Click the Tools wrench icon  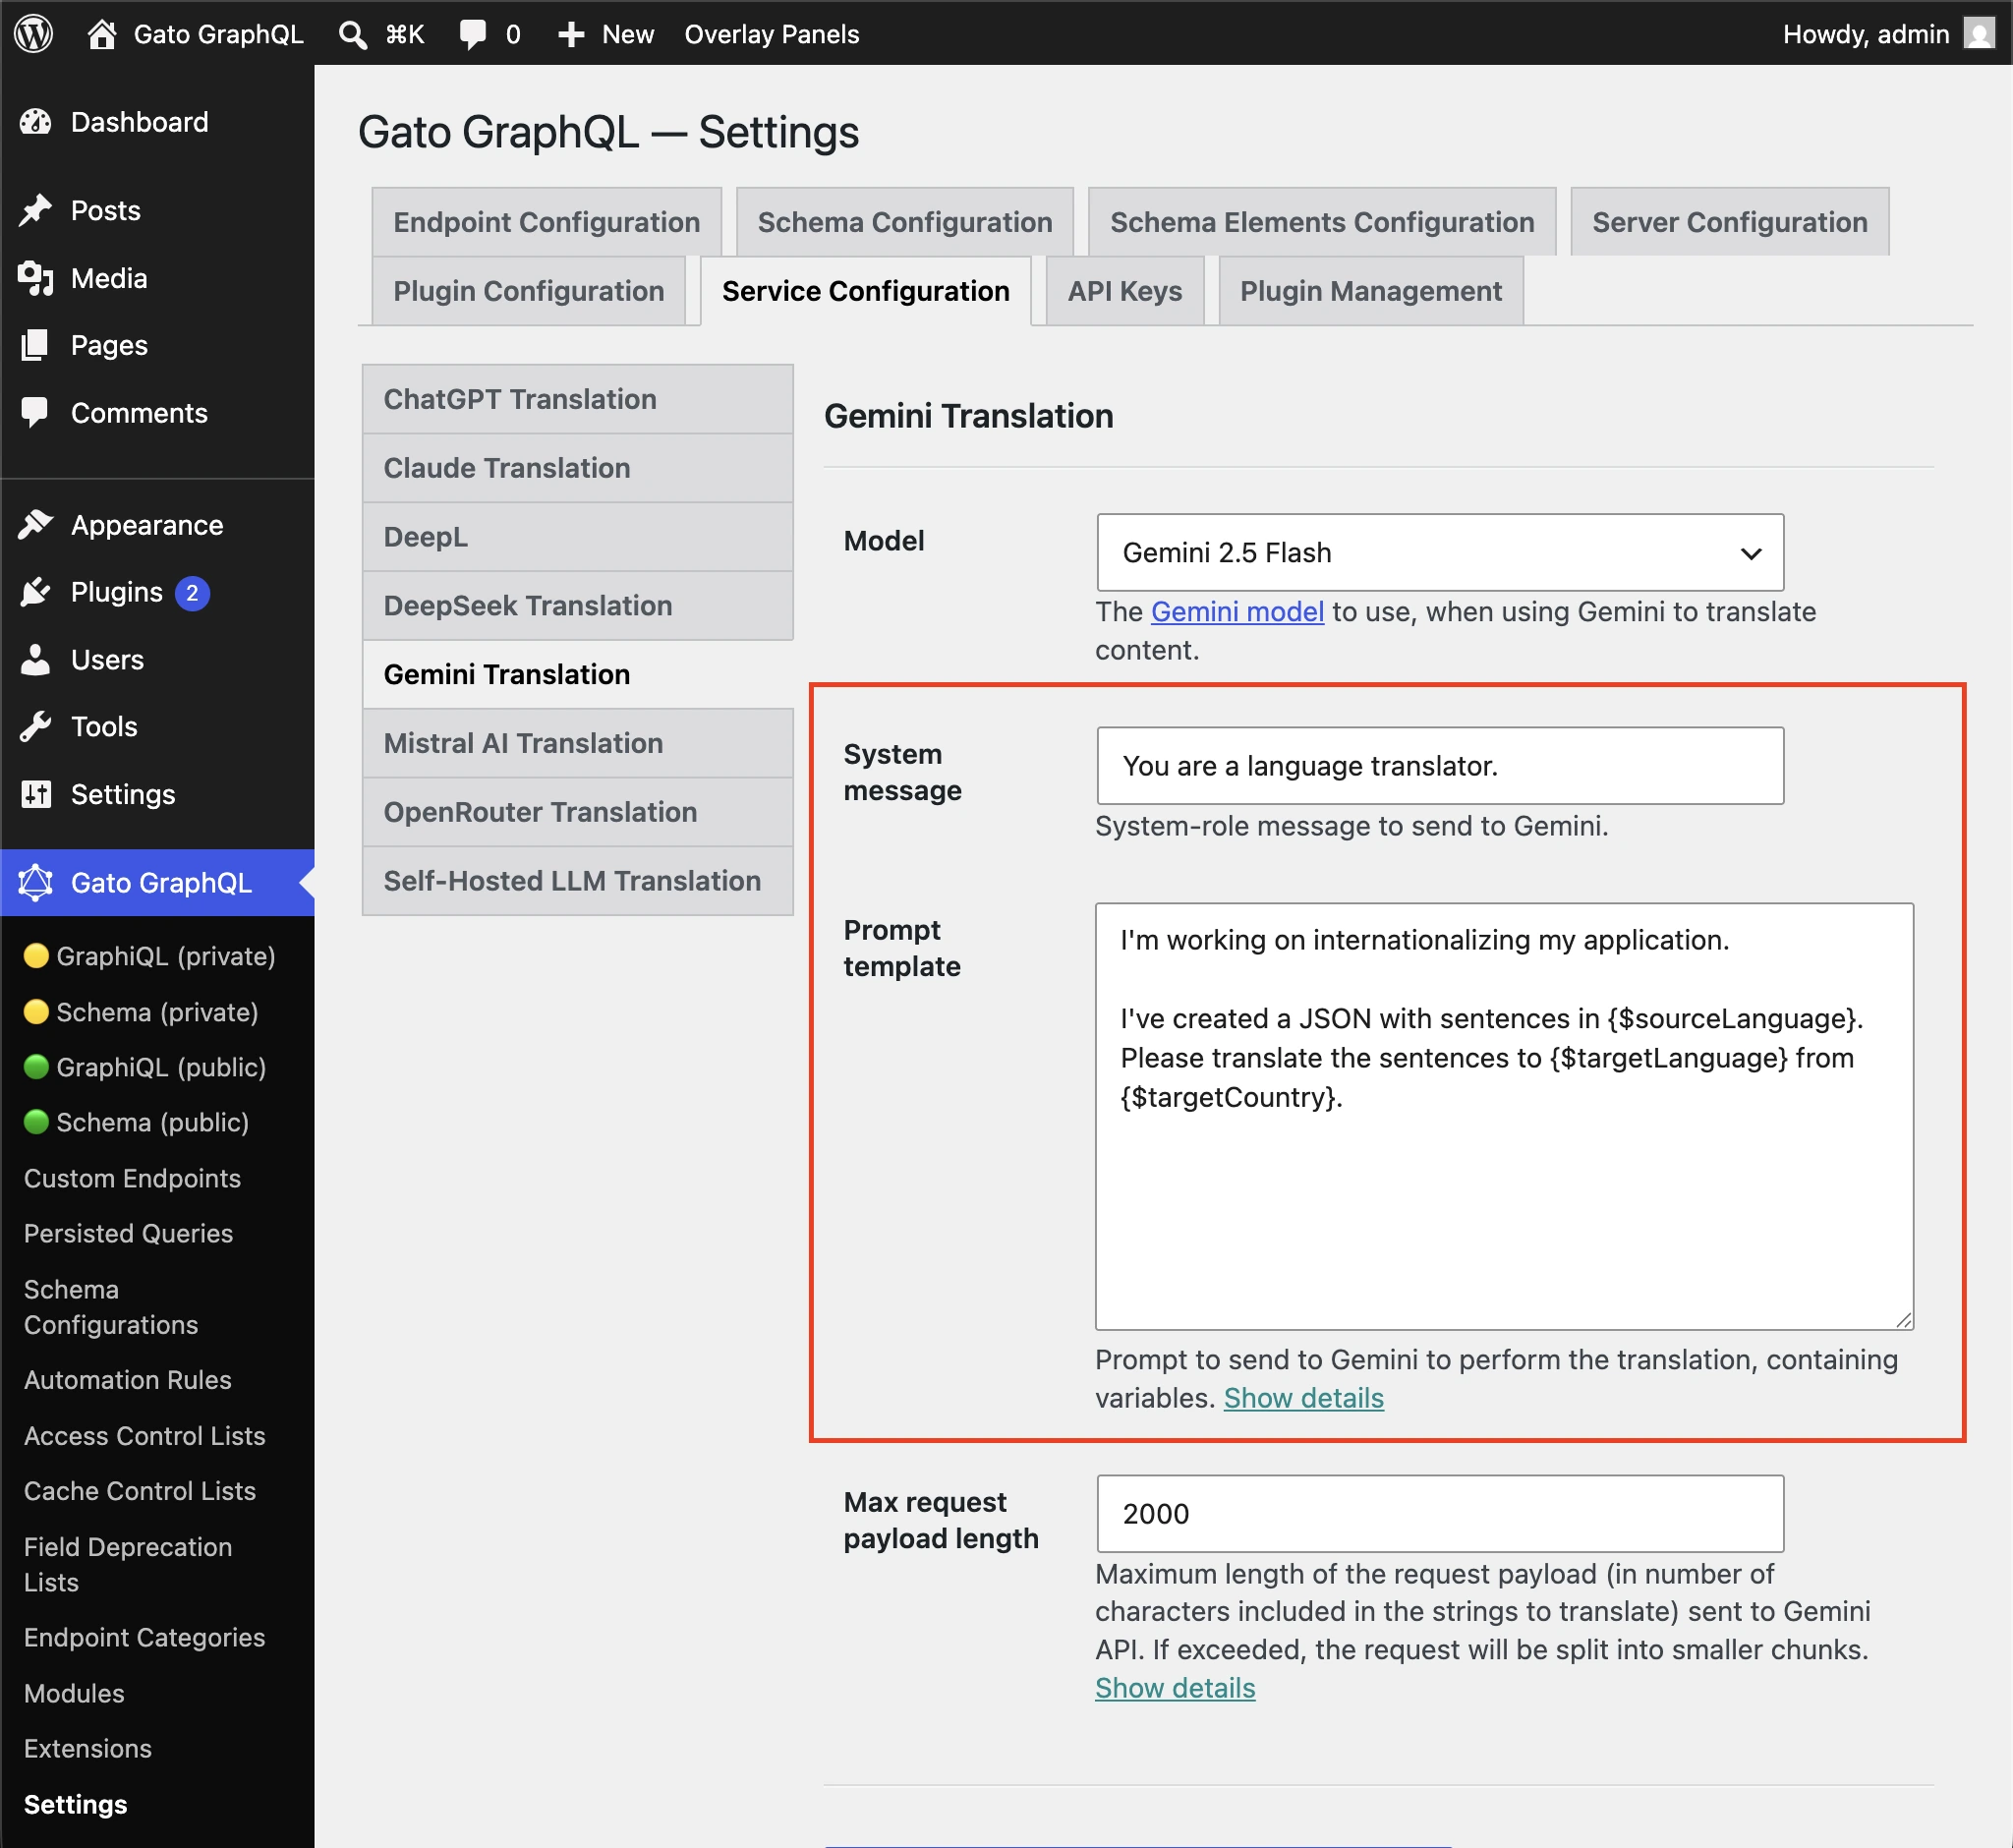(x=36, y=727)
